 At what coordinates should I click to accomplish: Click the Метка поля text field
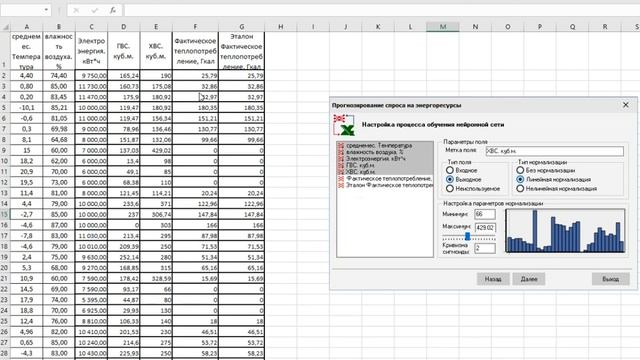pos(555,151)
